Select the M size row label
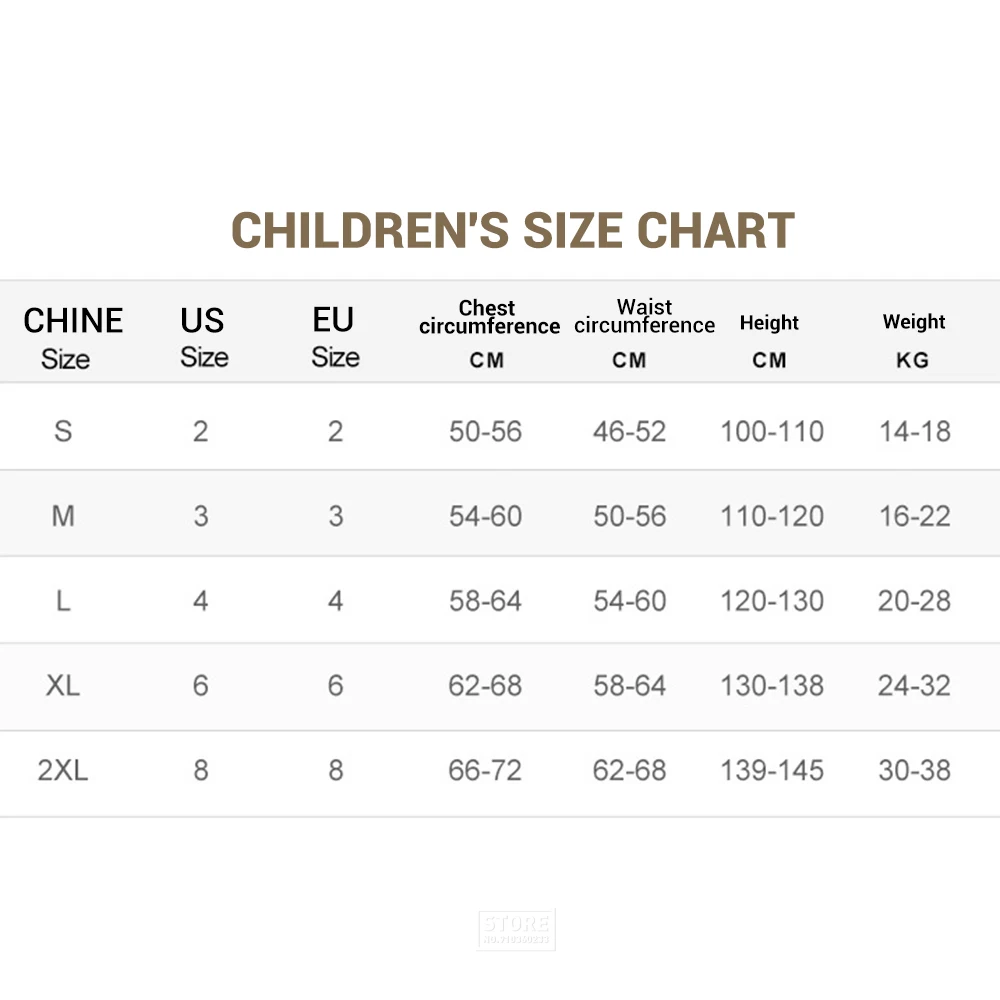The image size is (1000, 1000). (63, 516)
